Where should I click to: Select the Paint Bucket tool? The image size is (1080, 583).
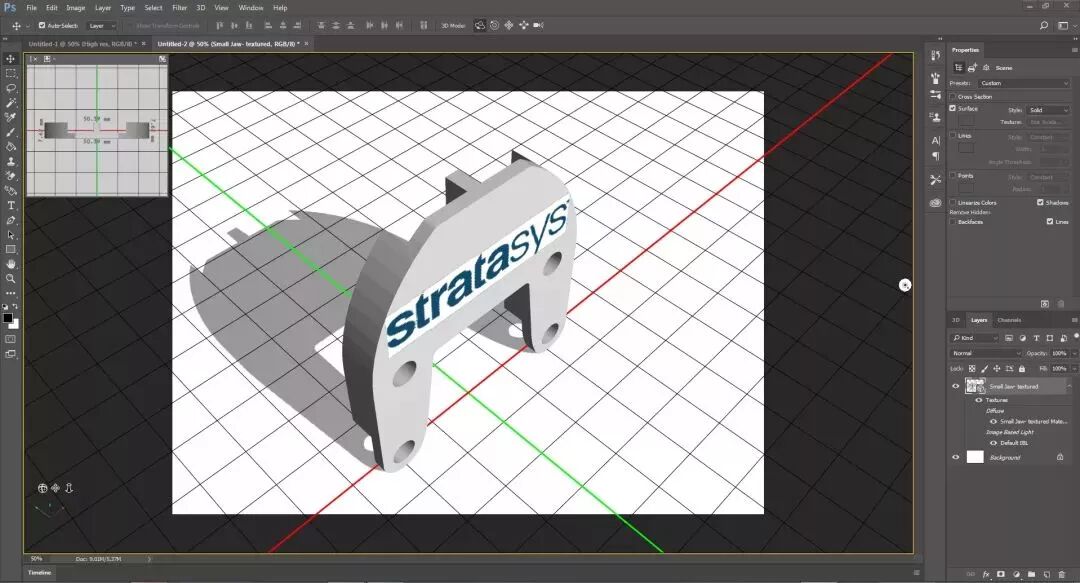[10, 146]
